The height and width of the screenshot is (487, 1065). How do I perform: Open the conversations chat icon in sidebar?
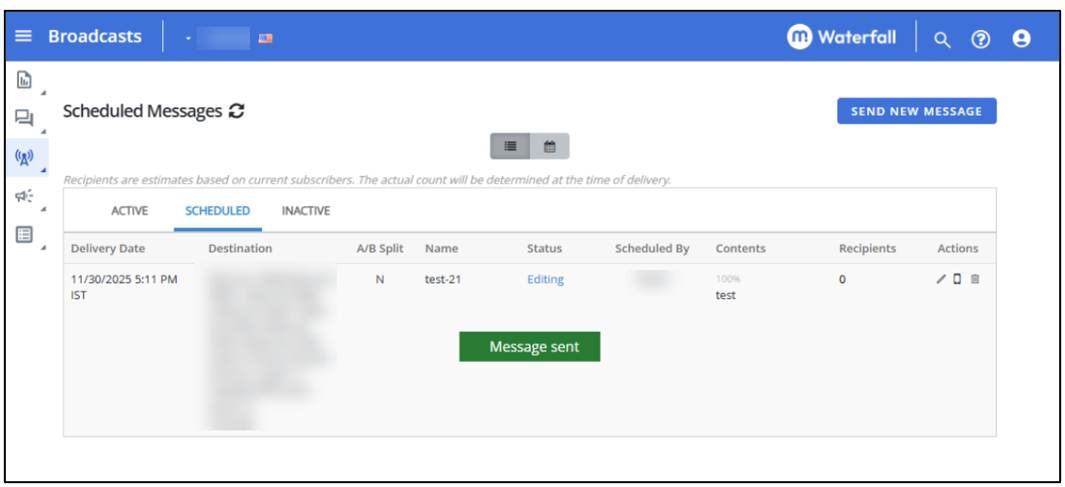24,118
